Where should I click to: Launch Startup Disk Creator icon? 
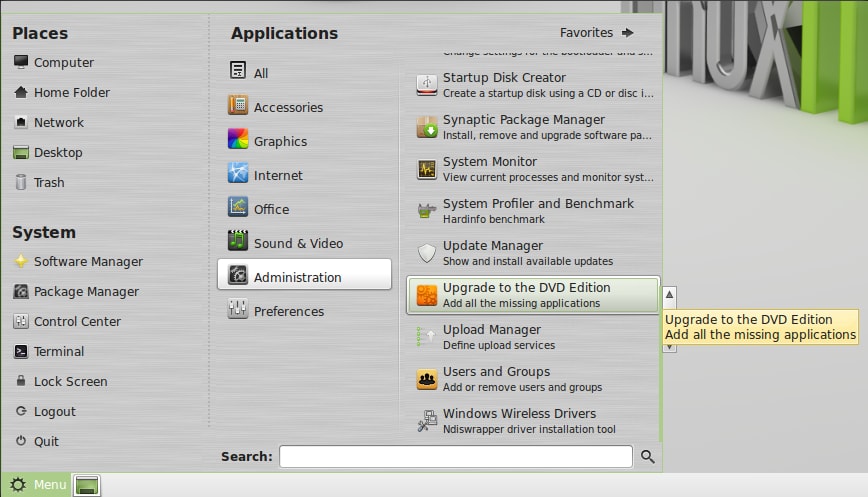click(427, 85)
